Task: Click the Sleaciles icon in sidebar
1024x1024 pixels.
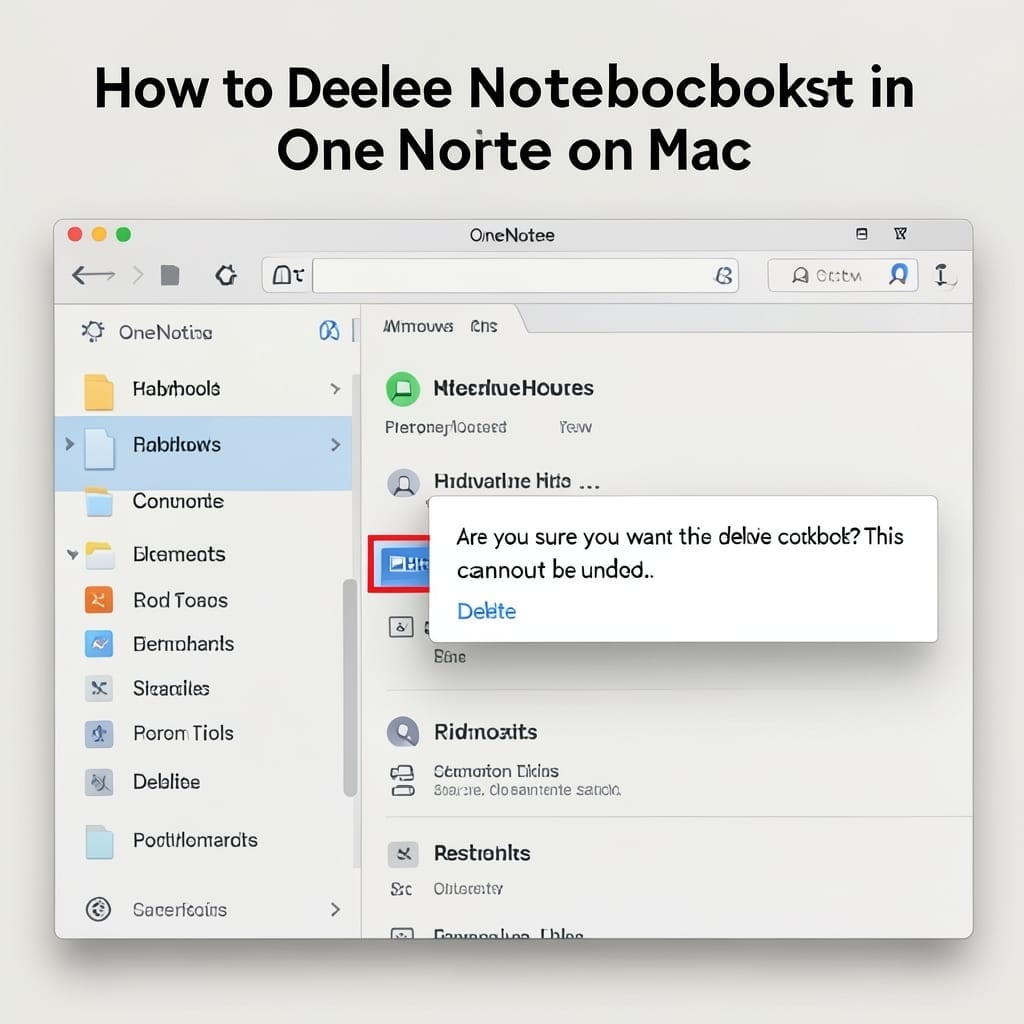Action: pyautogui.click(x=99, y=688)
